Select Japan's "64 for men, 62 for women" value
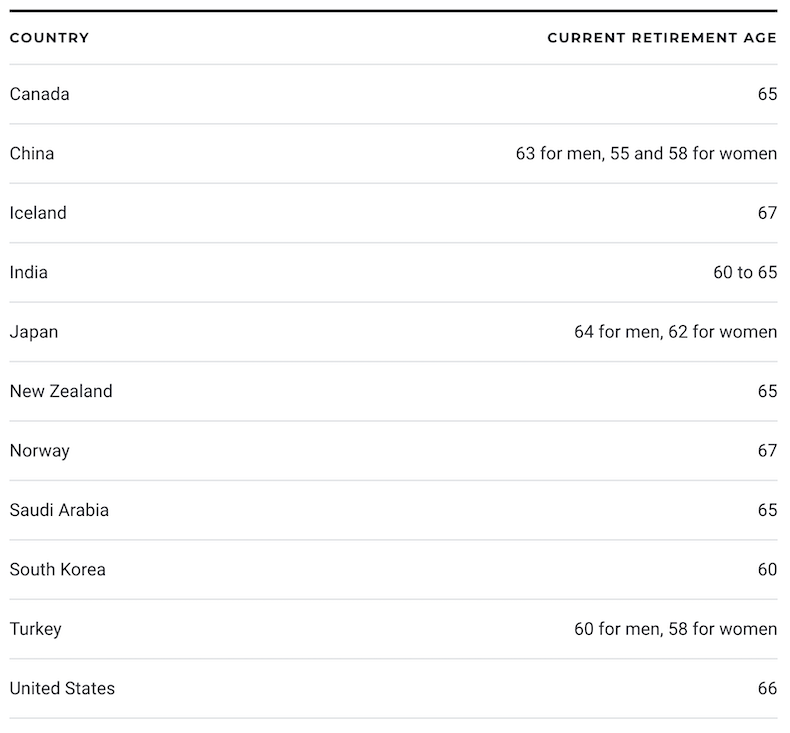790x733 pixels. [675, 332]
